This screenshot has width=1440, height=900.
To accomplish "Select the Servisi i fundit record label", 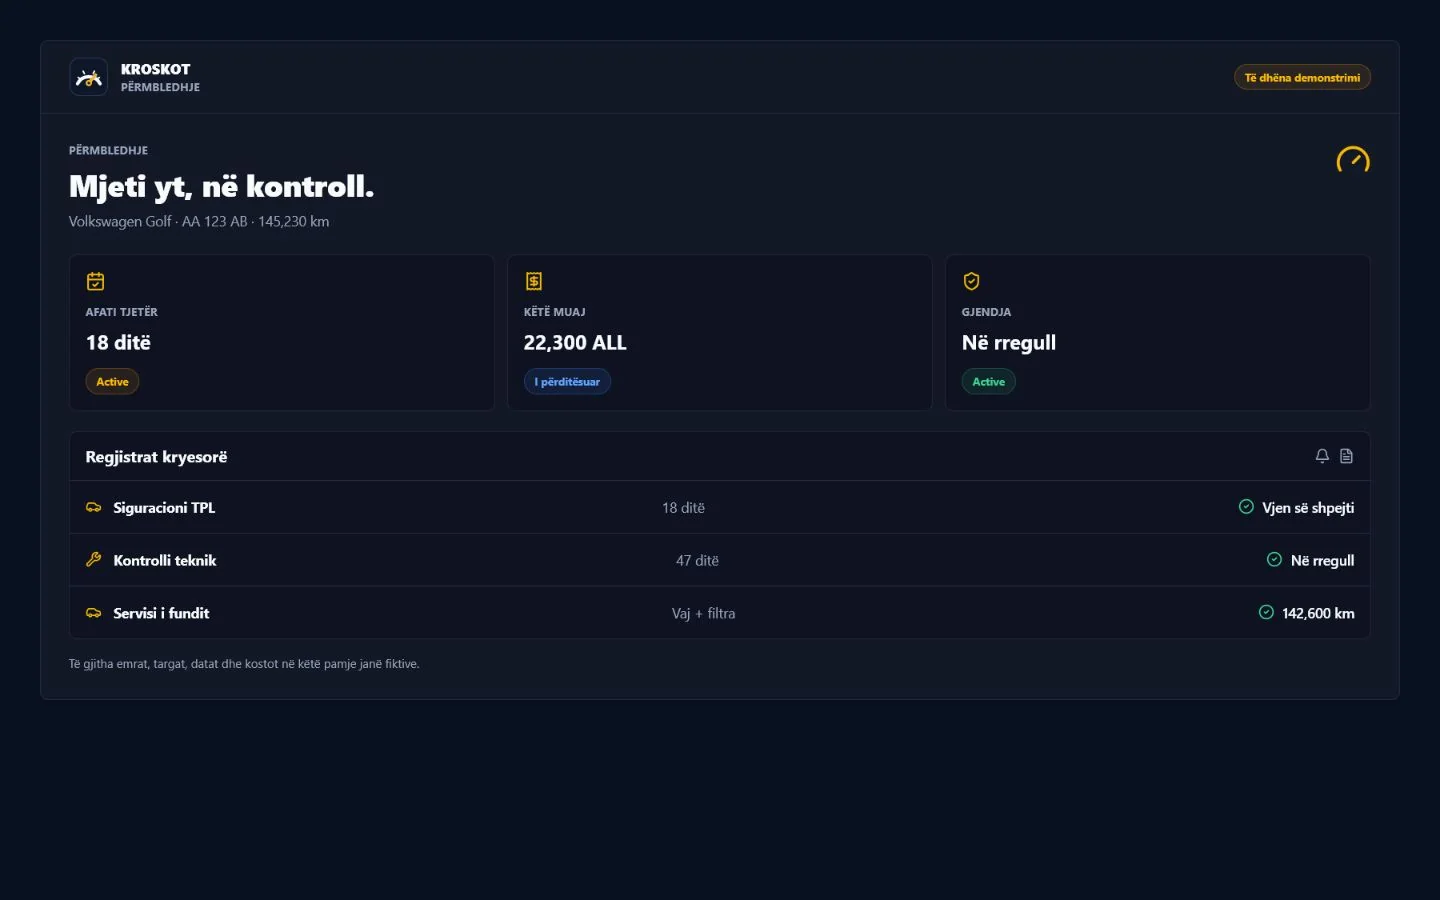I will pyautogui.click(x=161, y=614).
